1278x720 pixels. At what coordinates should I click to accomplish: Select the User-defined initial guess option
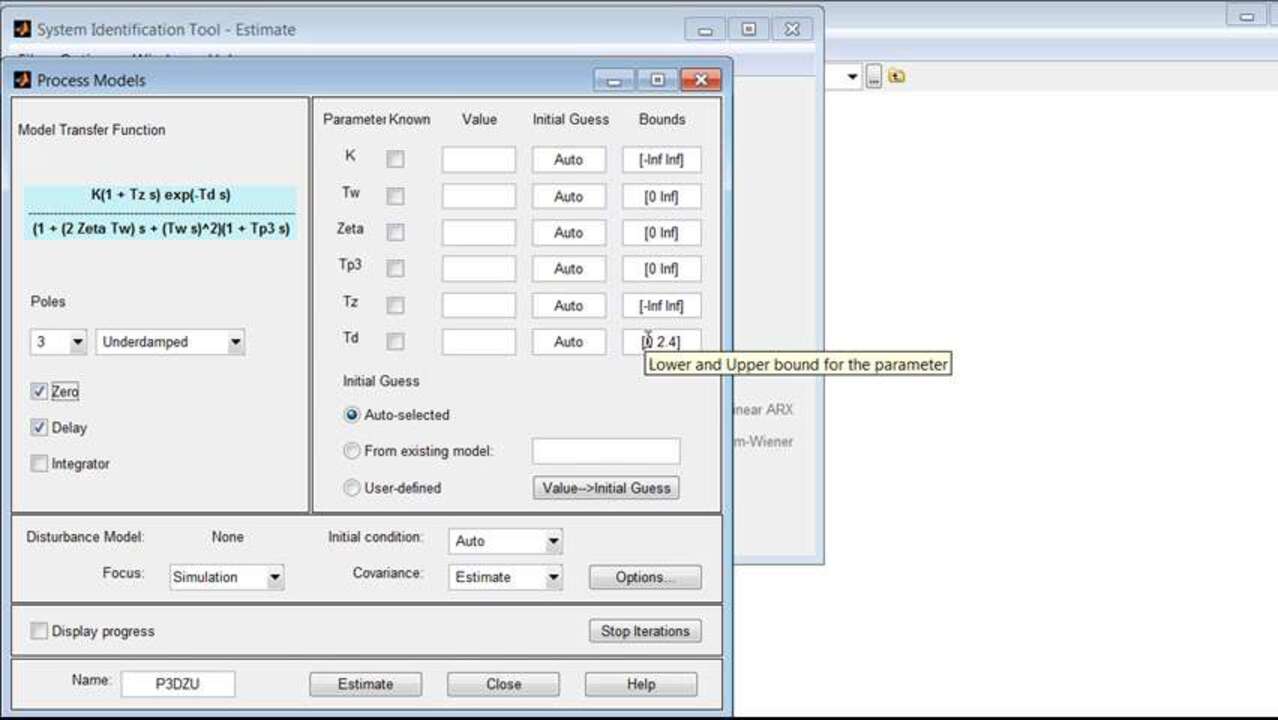pos(352,488)
